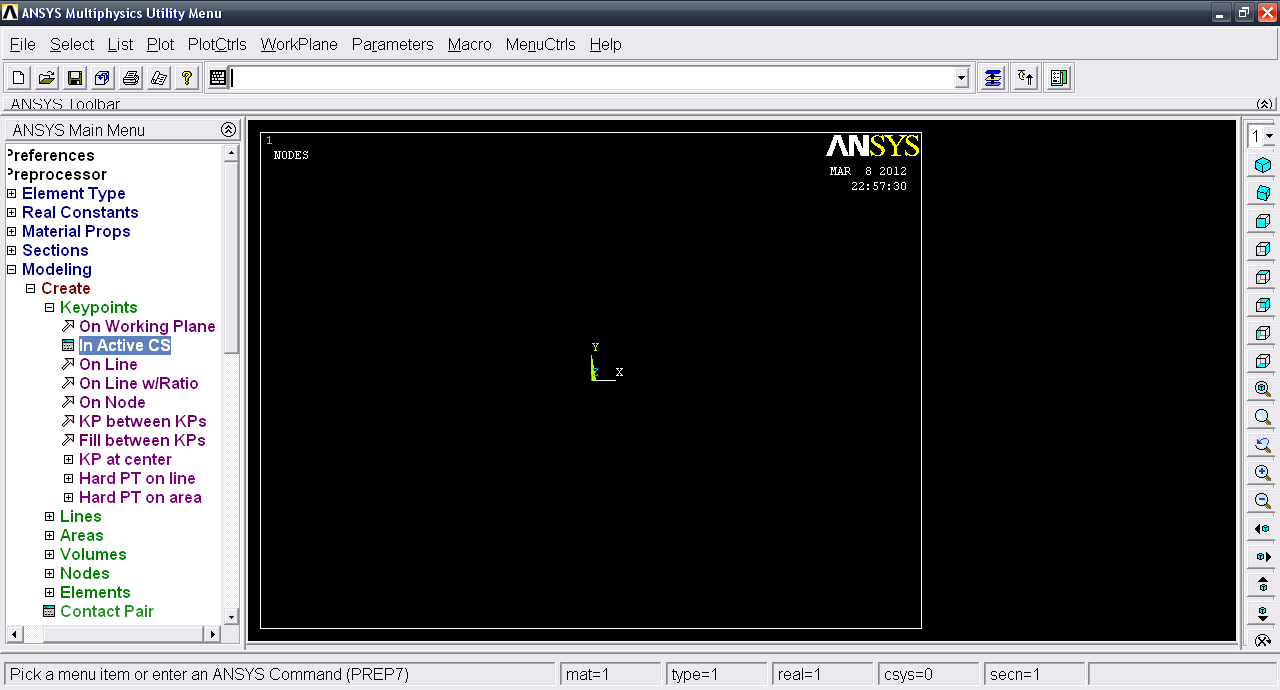The width and height of the screenshot is (1280, 690).
Task: Switch to Top view icon
Action: 1263,277
